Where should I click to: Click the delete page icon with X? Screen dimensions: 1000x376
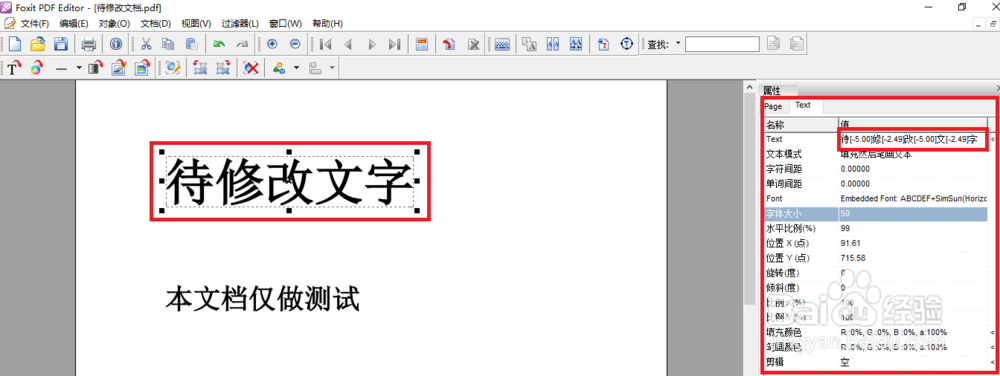pyautogui.click(x=473, y=44)
